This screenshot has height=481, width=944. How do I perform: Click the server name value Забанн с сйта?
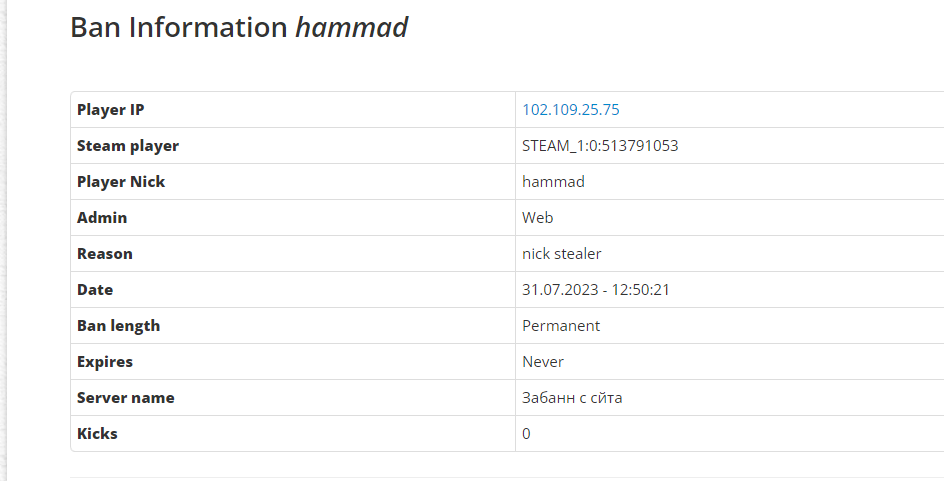point(572,398)
